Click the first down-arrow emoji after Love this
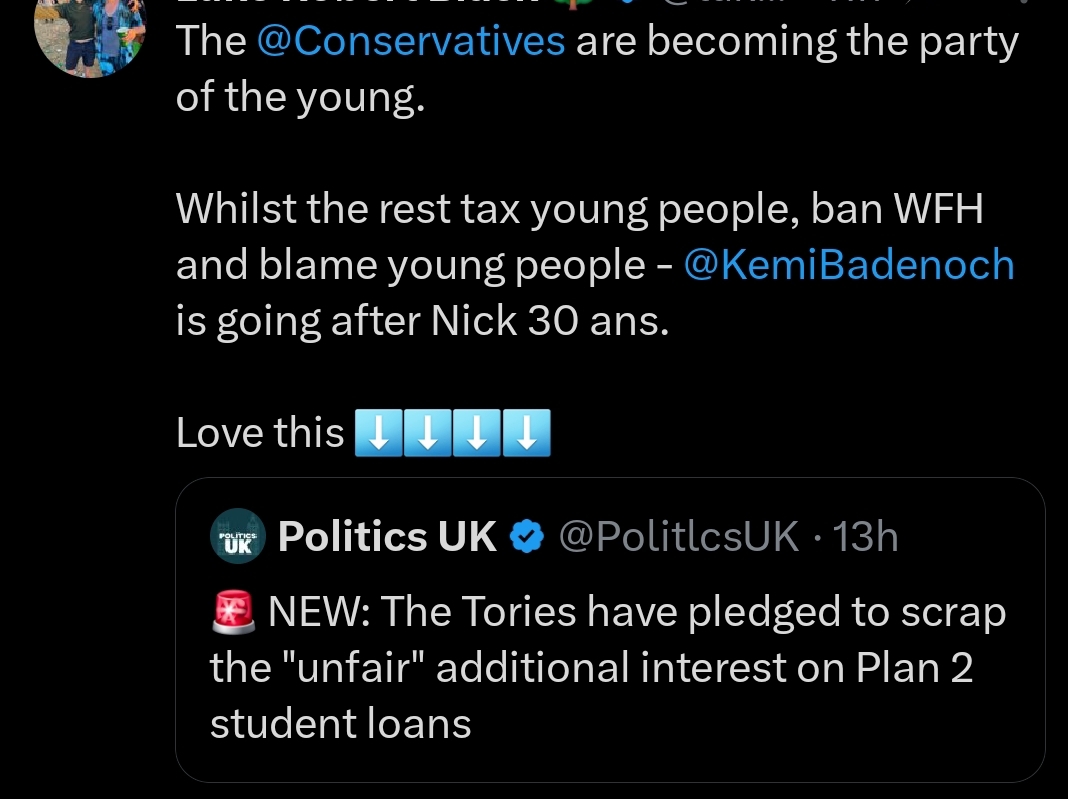Image resolution: width=1068 pixels, height=799 pixels. tap(379, 434)
